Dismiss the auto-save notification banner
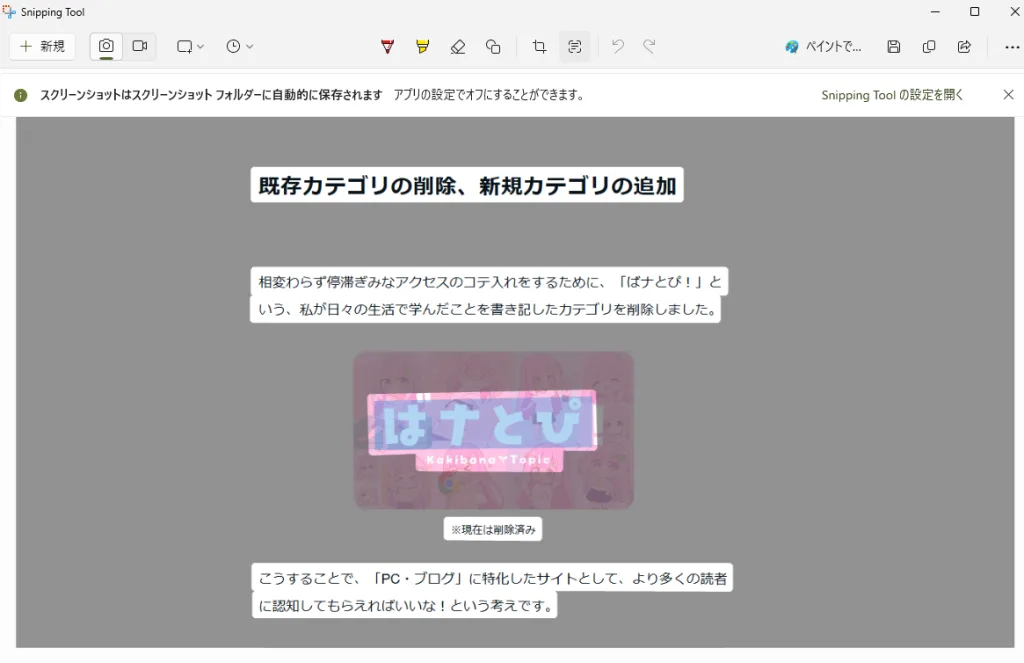Image resolution: width=1024 pixels, height=663 pixels. point(1008,94)
